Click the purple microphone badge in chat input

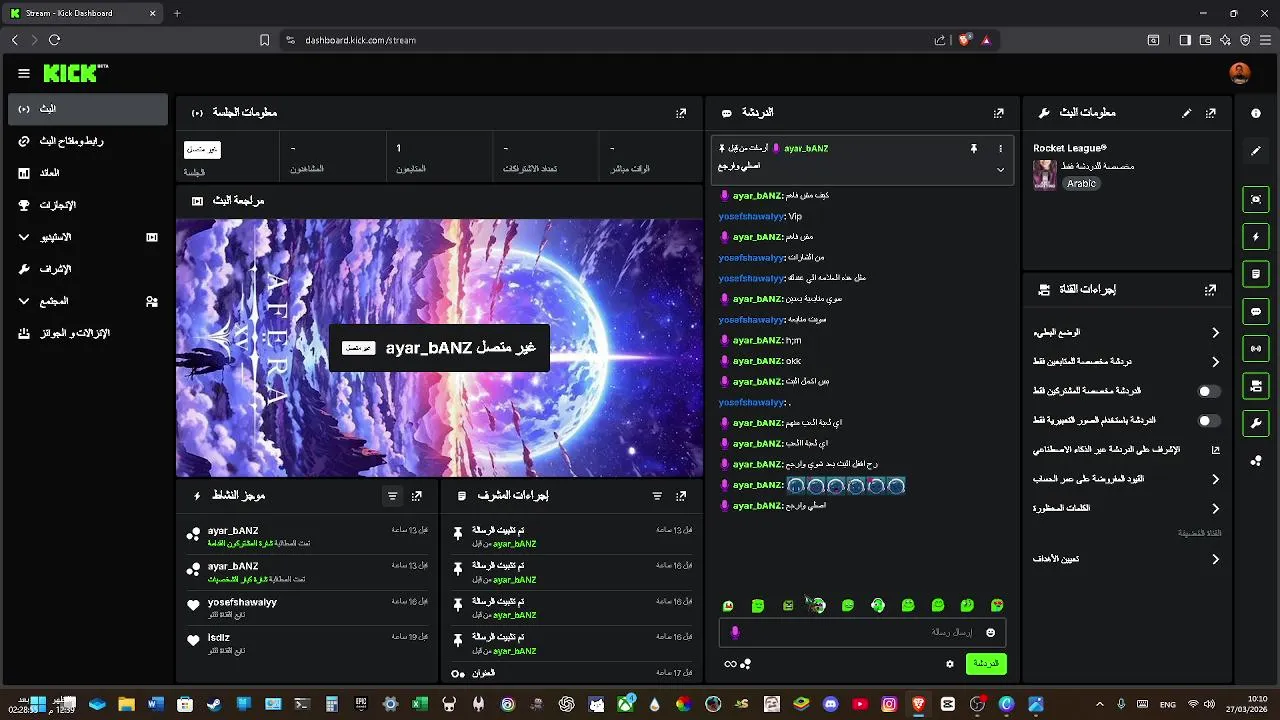point(735,632)
